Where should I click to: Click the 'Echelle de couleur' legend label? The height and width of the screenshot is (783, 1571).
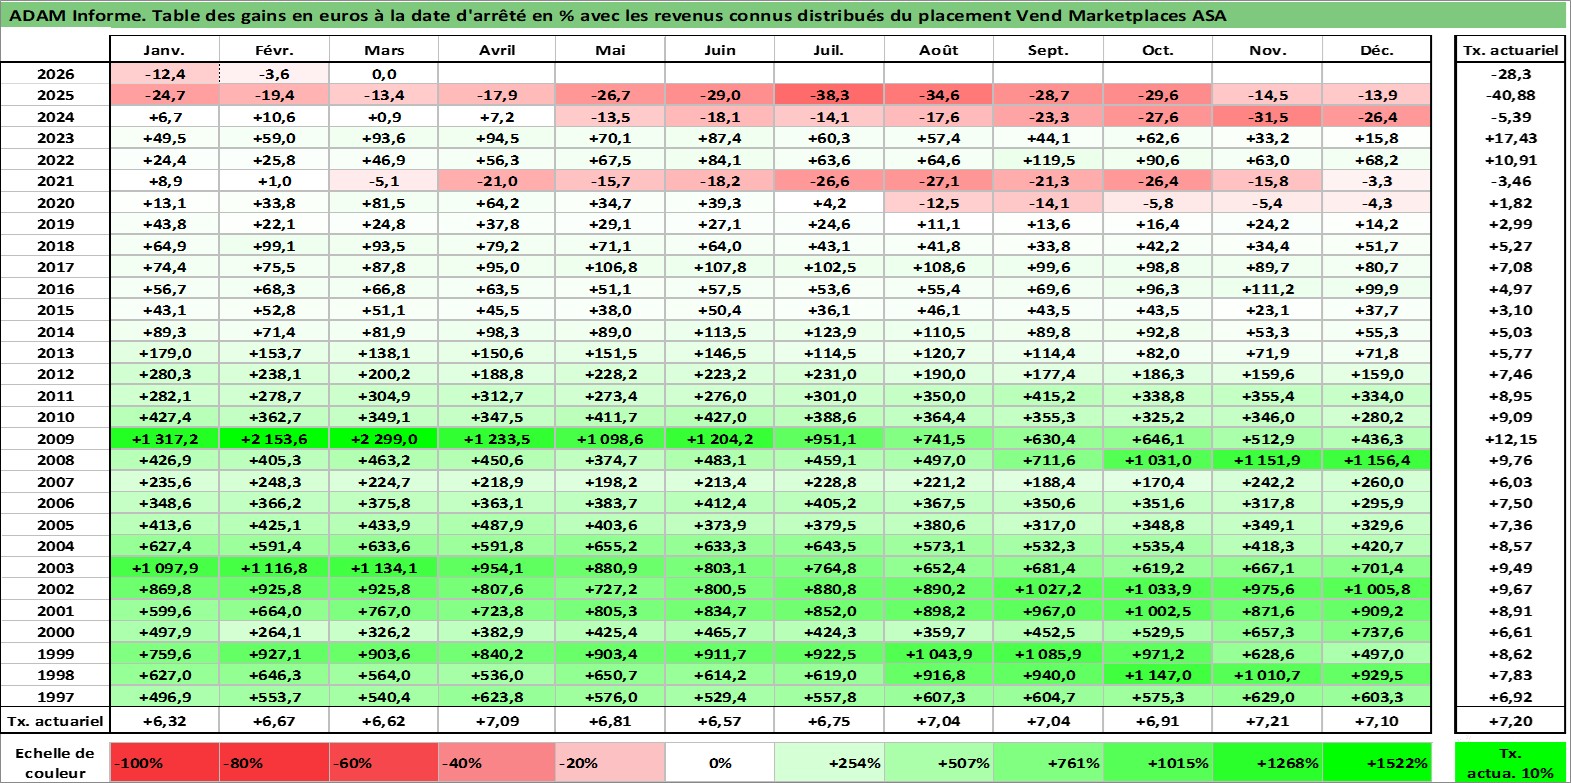tap(55, 762)
